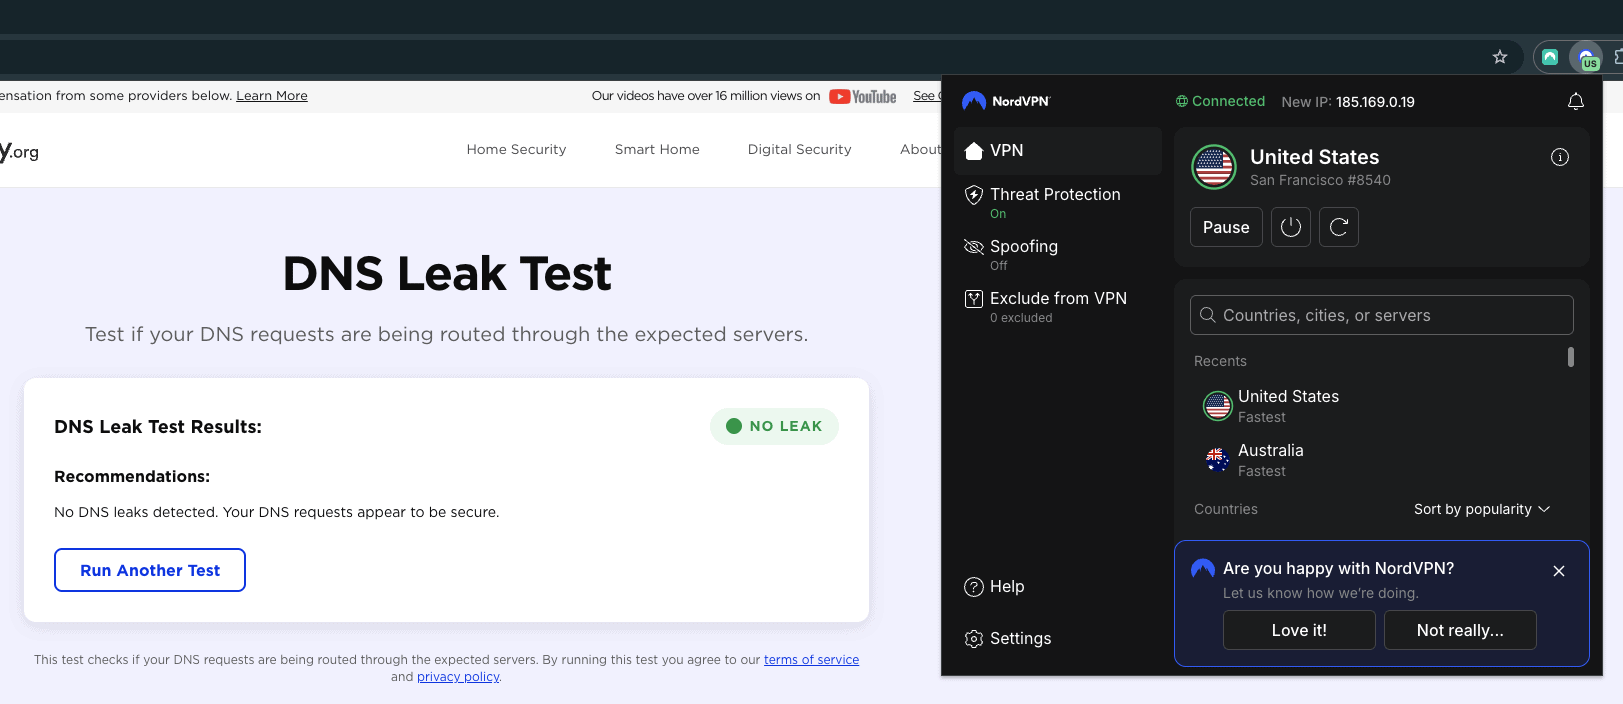Open the Sort by popularity dropdown
Screen dimensions: 1623x704
click(x=1482, y=509)
